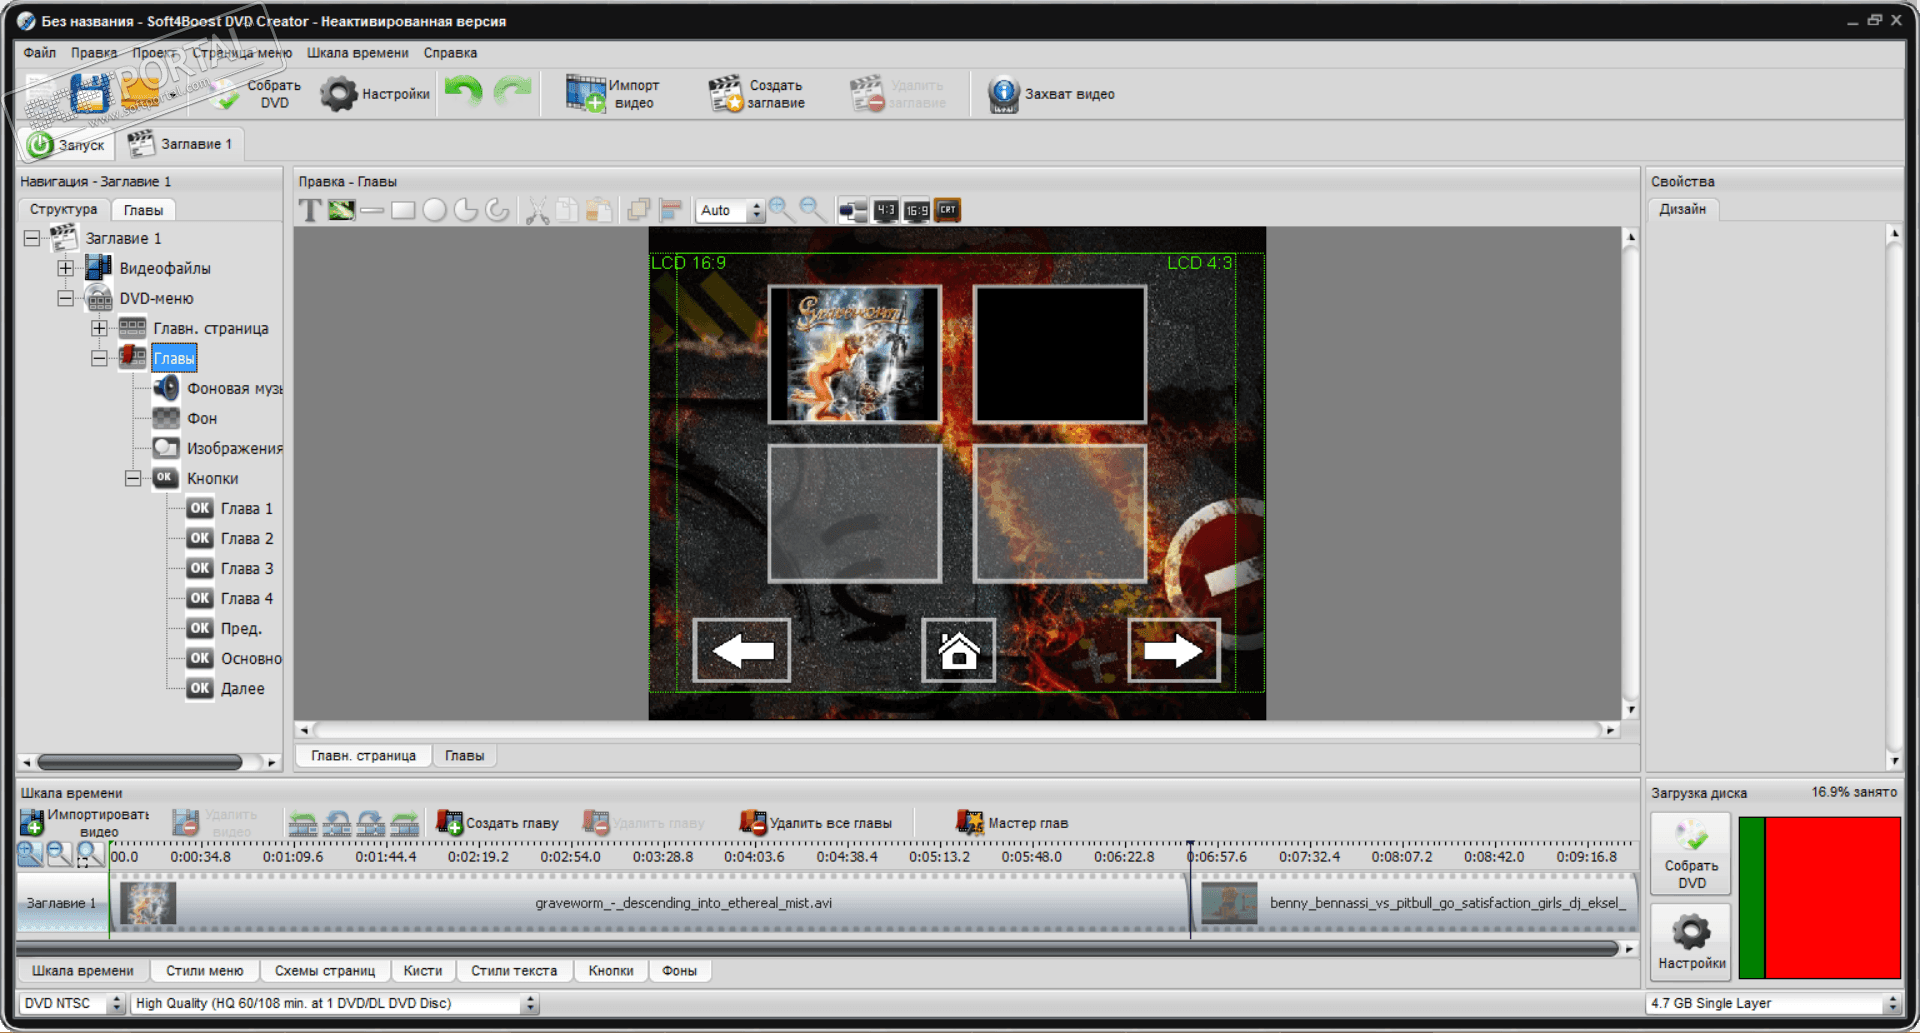1920x1033 pixels.
Task: Switch to the Стили текста tab
Action: coord(513,970)
